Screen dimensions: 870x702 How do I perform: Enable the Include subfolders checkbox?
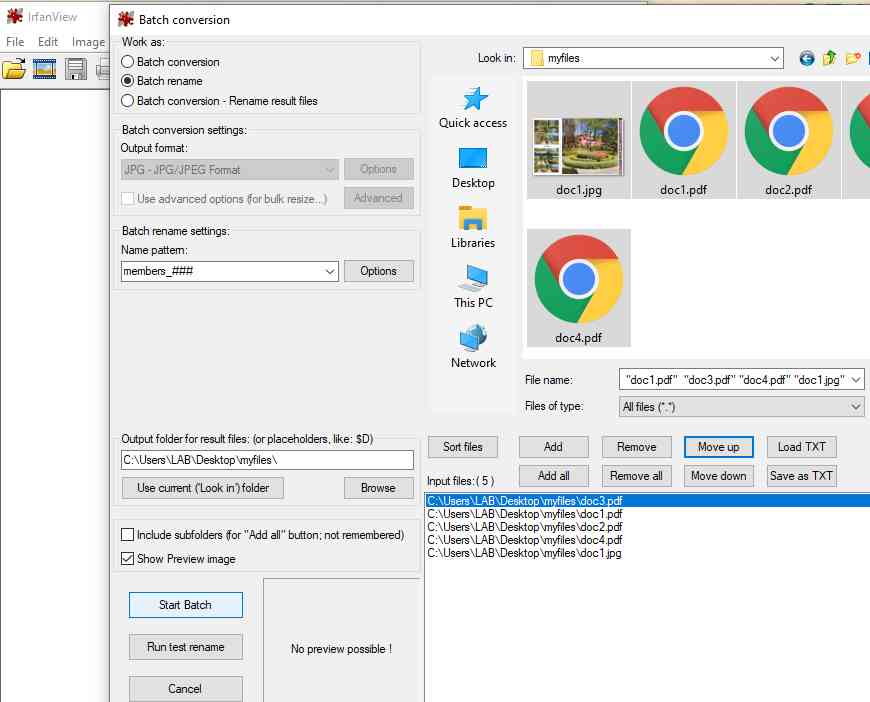(127, 535)
